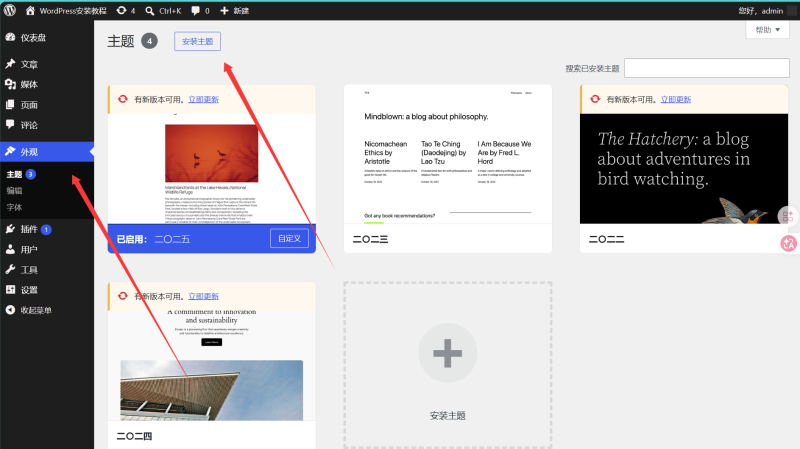Open Settings menu in the sidebar
This screenshot has height=449, width=800.
click(47, 290)
